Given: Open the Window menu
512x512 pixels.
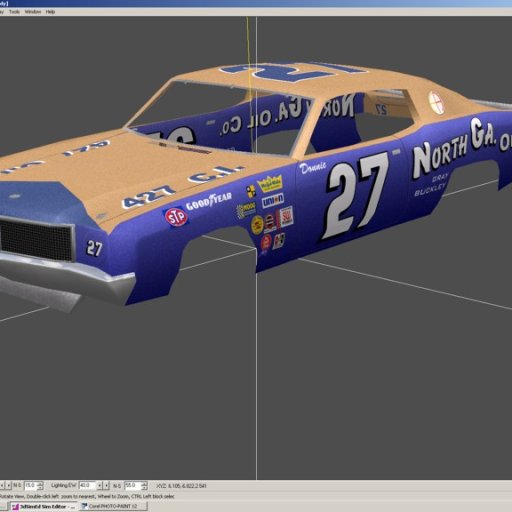Looking at the screenshot, I should [33, 12].
